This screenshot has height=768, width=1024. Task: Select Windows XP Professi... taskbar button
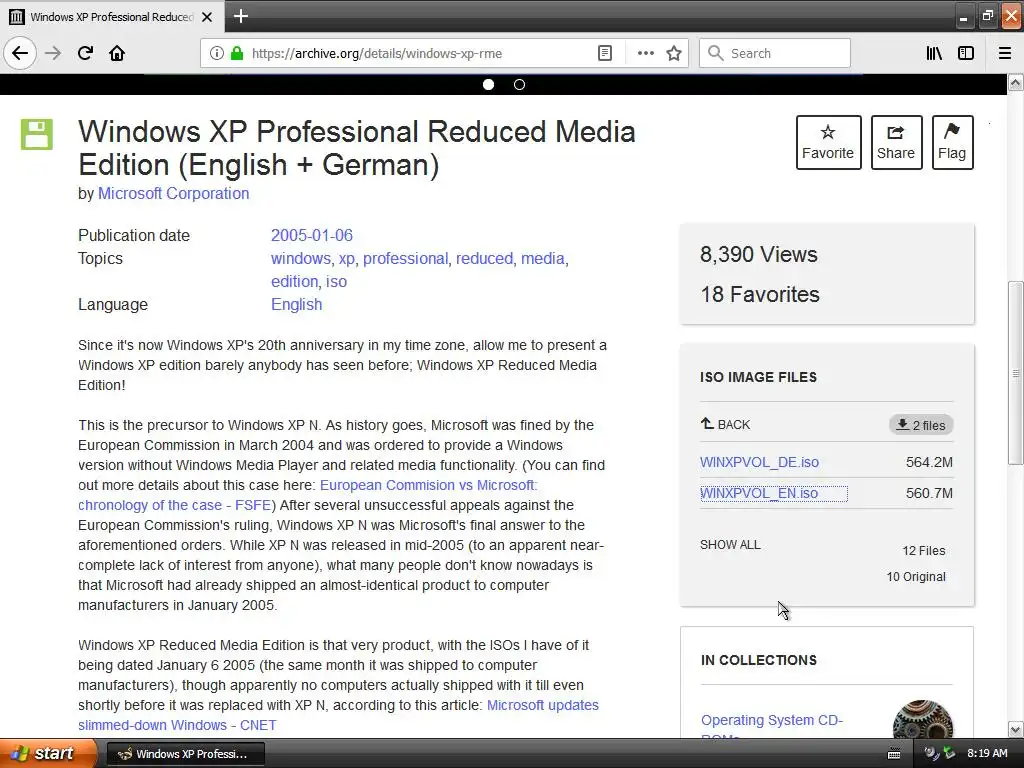(x=185, y=754)
